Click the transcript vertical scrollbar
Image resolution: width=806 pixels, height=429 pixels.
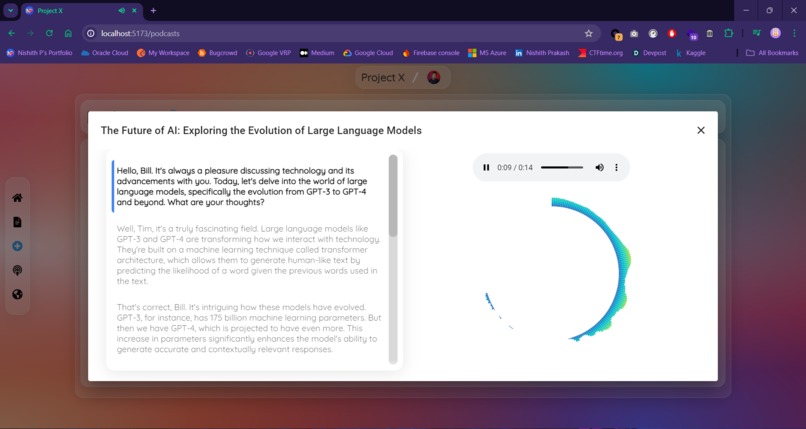pyautogui.click(x=393, y=259)
